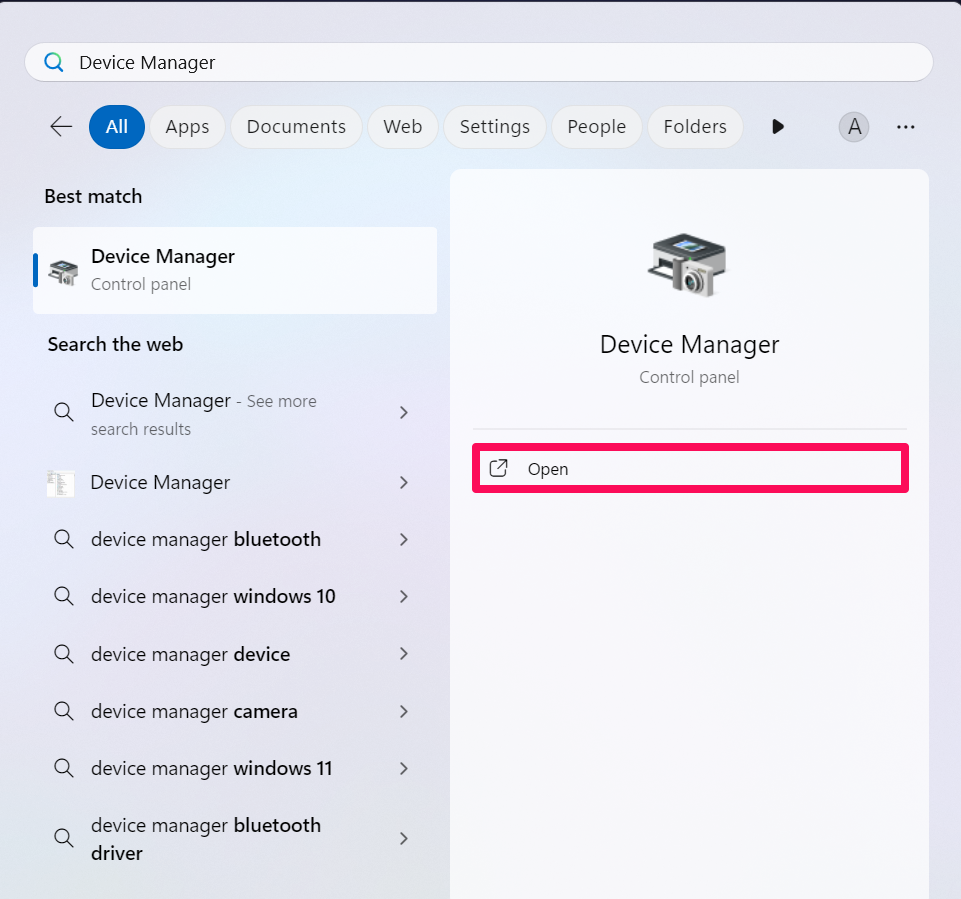This screenshot has width=961, height=899.
Task: Click the Device Manager title in preview pane
Action: (689, 344)
